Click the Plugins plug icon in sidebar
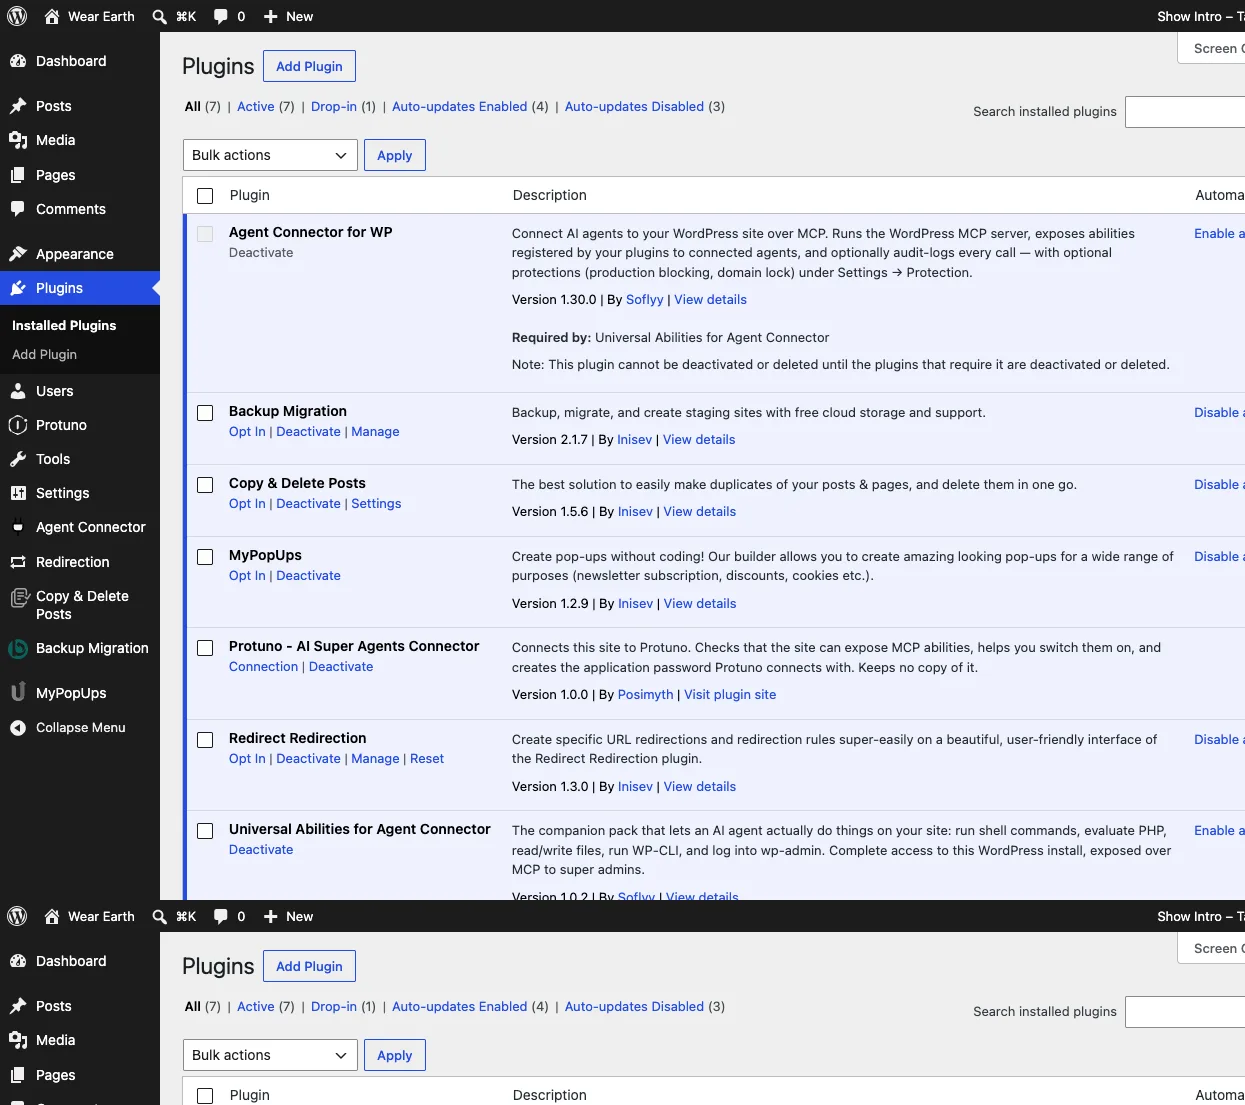The height and width of the screenshot is (1105, 1245). pyautogui.click(x=18, y=288)
